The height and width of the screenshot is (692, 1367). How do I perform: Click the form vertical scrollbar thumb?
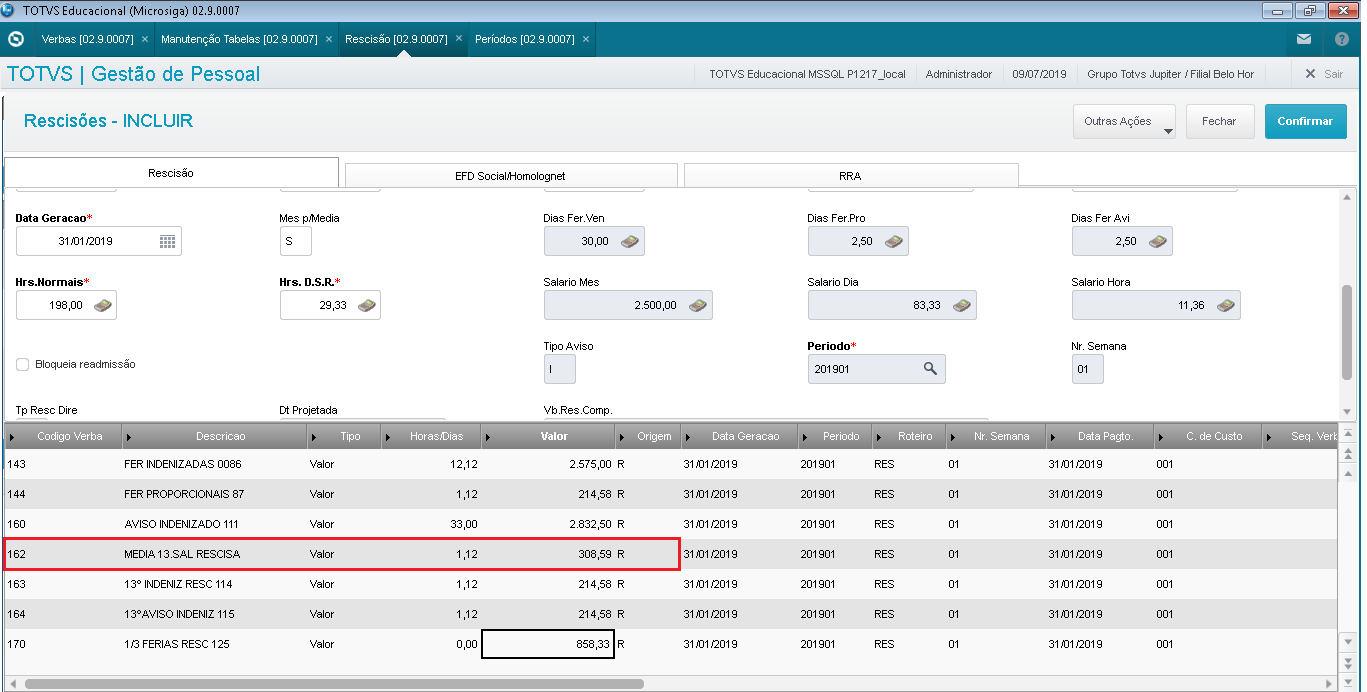[x=1346, y=331]
